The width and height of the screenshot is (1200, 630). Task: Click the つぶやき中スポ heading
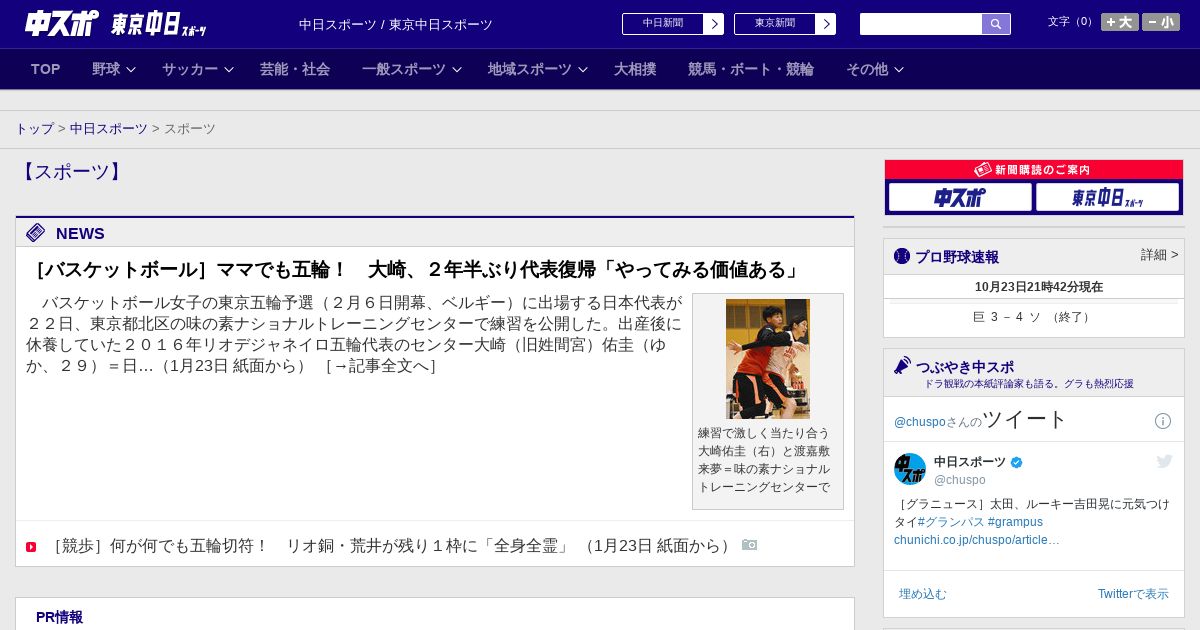(x=965, y=367)
